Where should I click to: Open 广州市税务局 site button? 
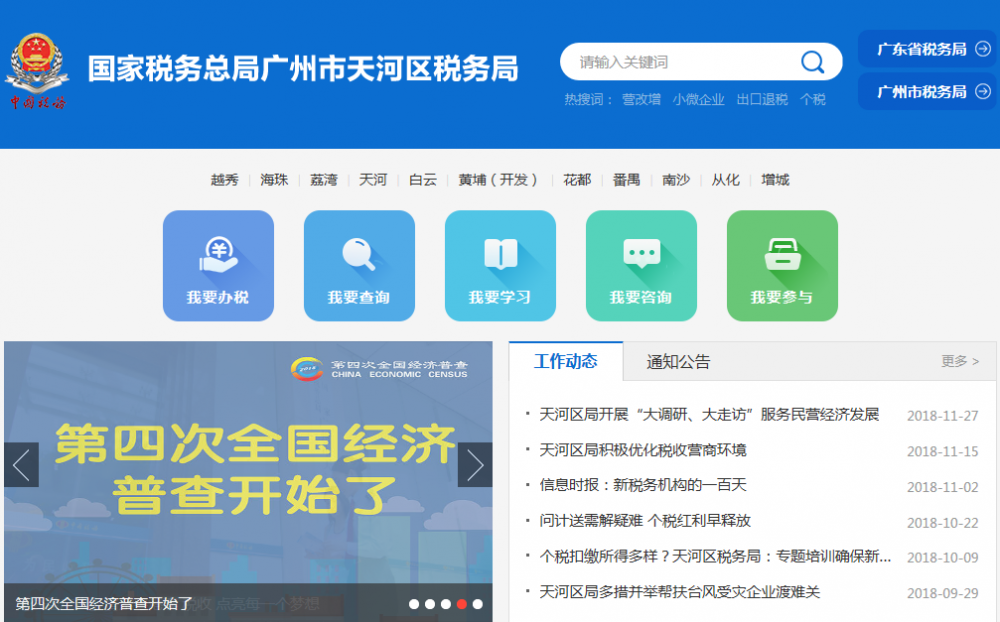tap(927, 92)
